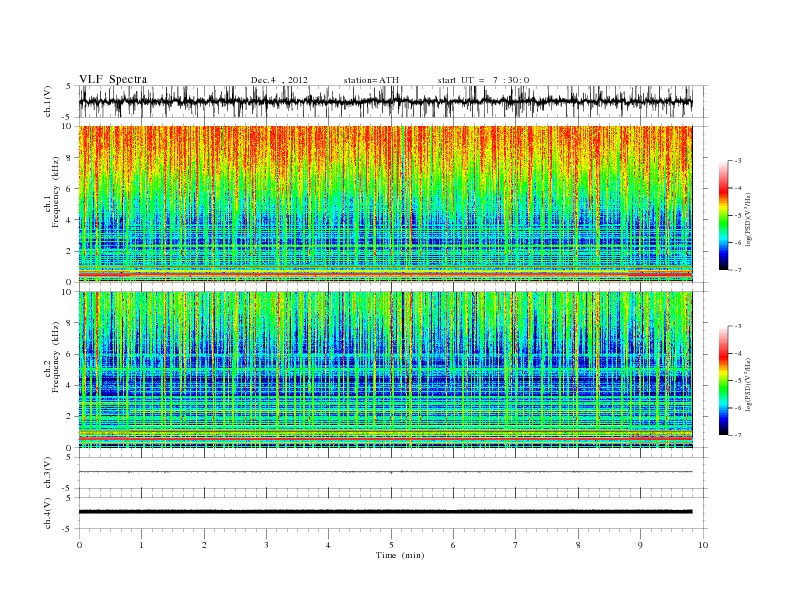Click the log(PSD) label of ch.1 color bar
The image size is (792, 612).
[x=748, y=219]
